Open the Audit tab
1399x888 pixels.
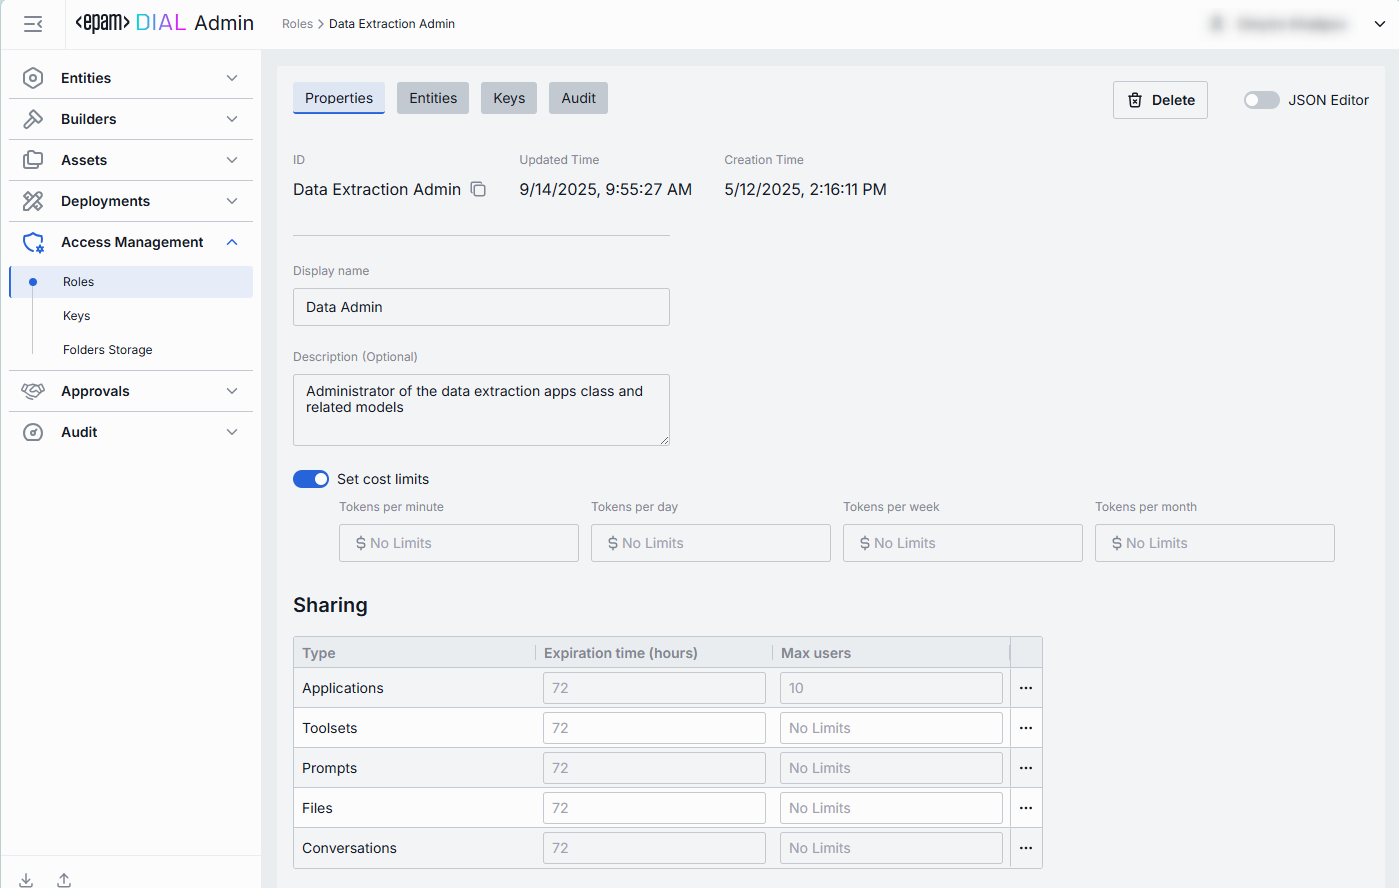coord(578,98)
